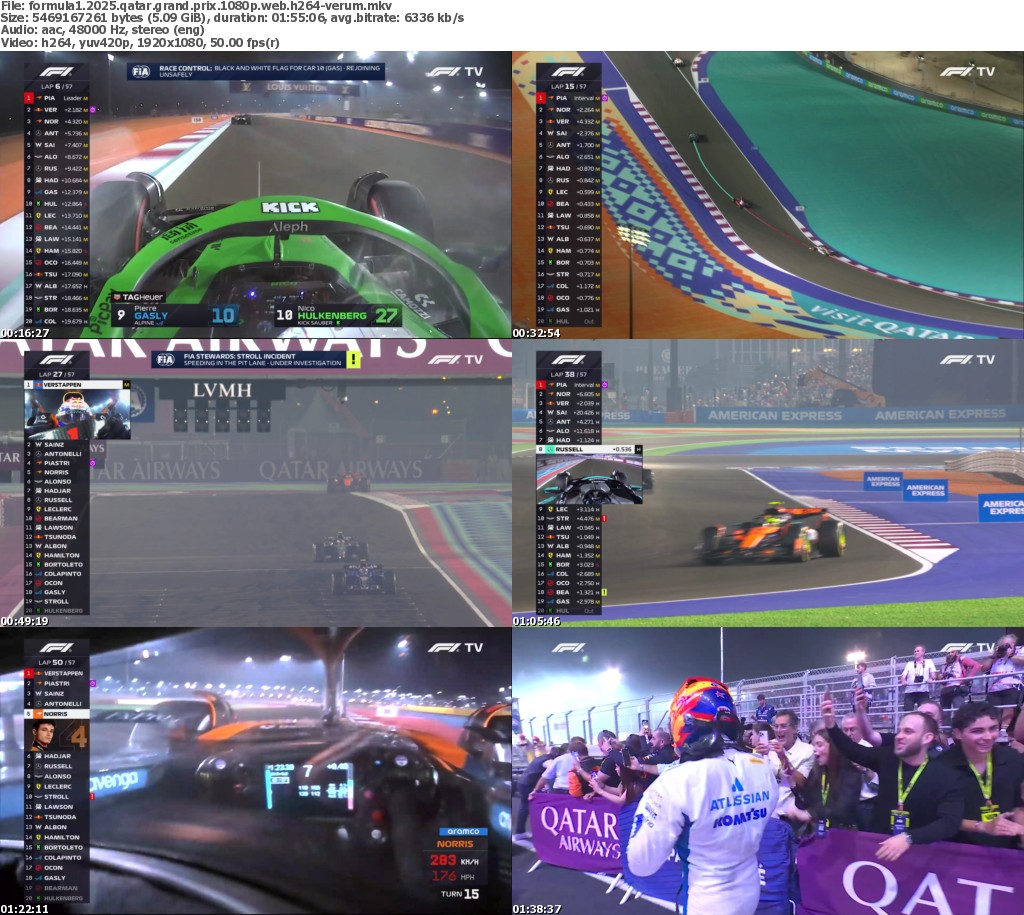Image resolution: width=1024 pixels, height=915 pixels.
Task: Click the FIA logo on the Race Control banner
Action: (x=142, y=72)
